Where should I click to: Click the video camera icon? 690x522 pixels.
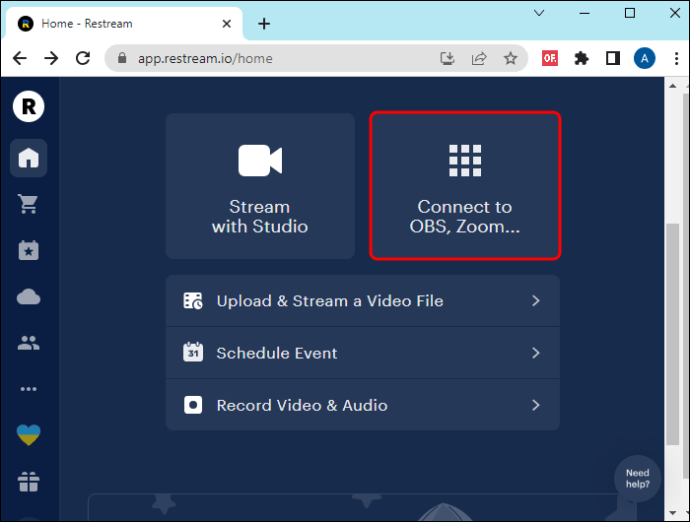260,161
